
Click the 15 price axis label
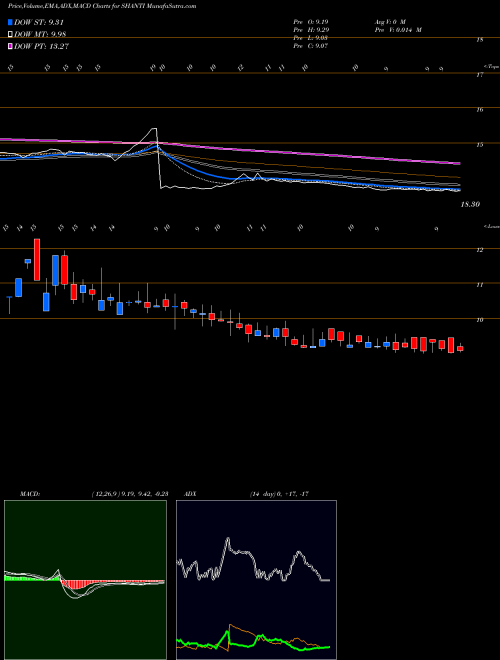tap(479, 145)
